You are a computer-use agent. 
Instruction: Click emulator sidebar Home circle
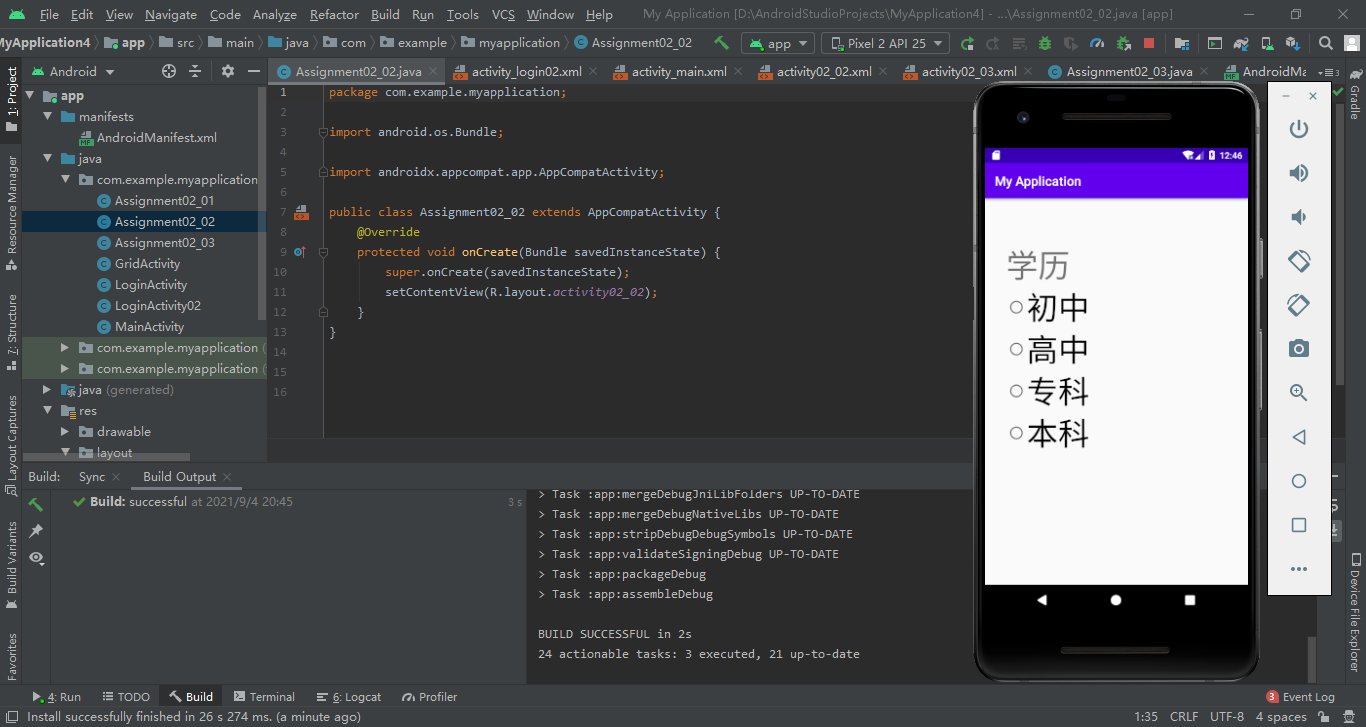1298,481
